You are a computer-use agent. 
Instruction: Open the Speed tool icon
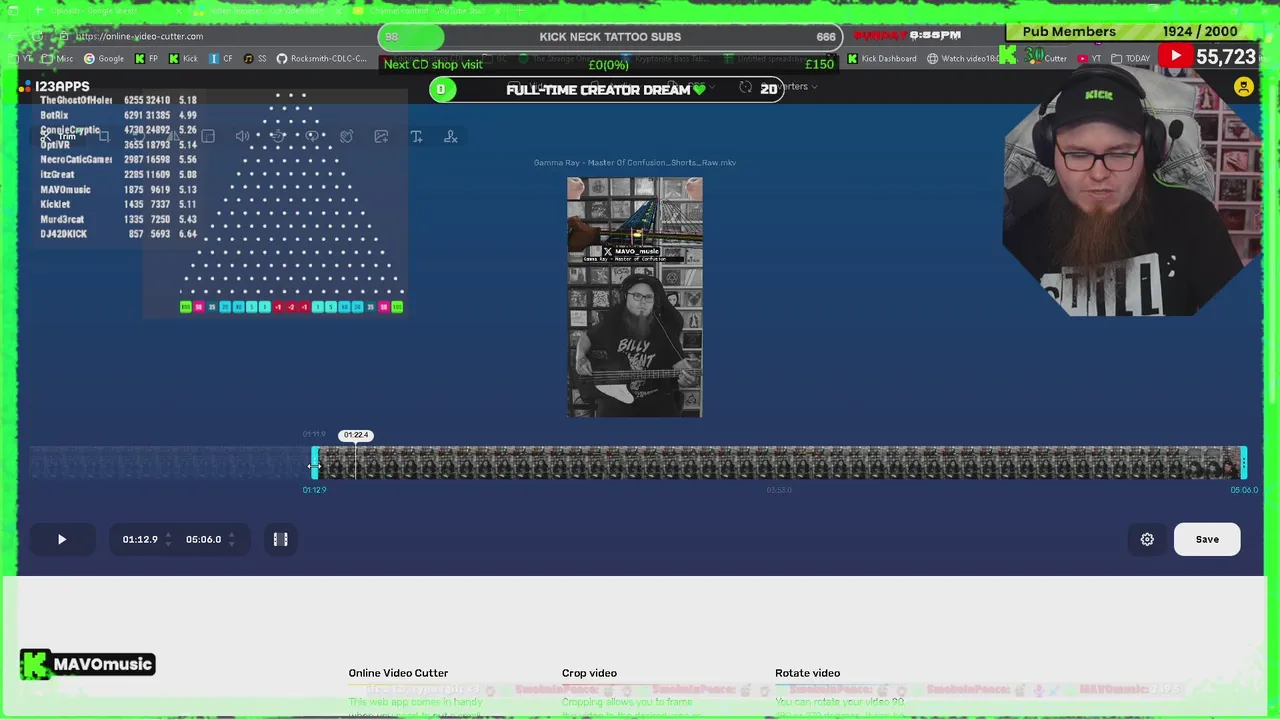(277, 136)
